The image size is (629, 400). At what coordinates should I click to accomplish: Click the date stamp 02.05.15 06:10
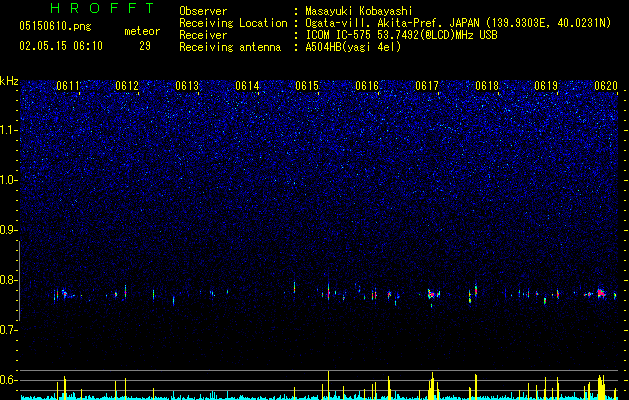(61, 46)
